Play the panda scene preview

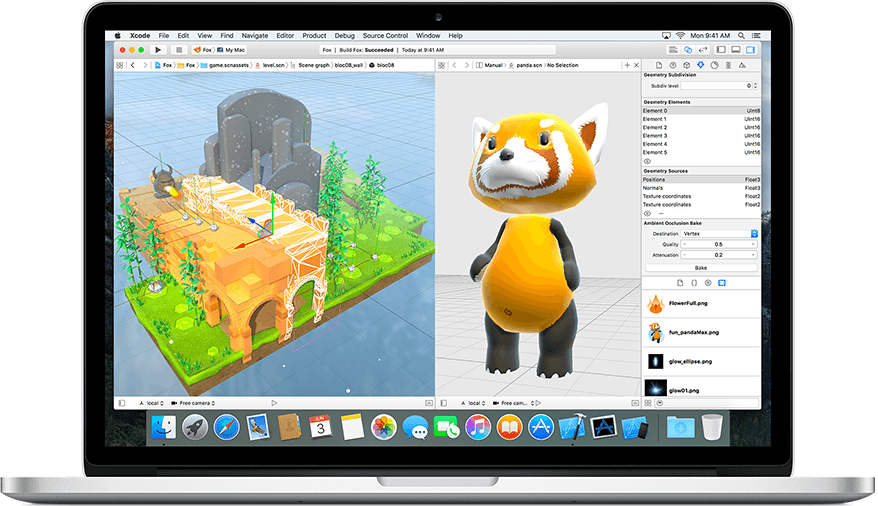538,403
